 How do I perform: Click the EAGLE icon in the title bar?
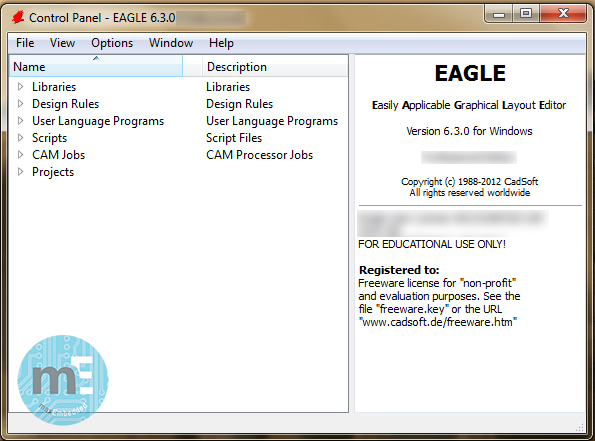click(18, 17)
